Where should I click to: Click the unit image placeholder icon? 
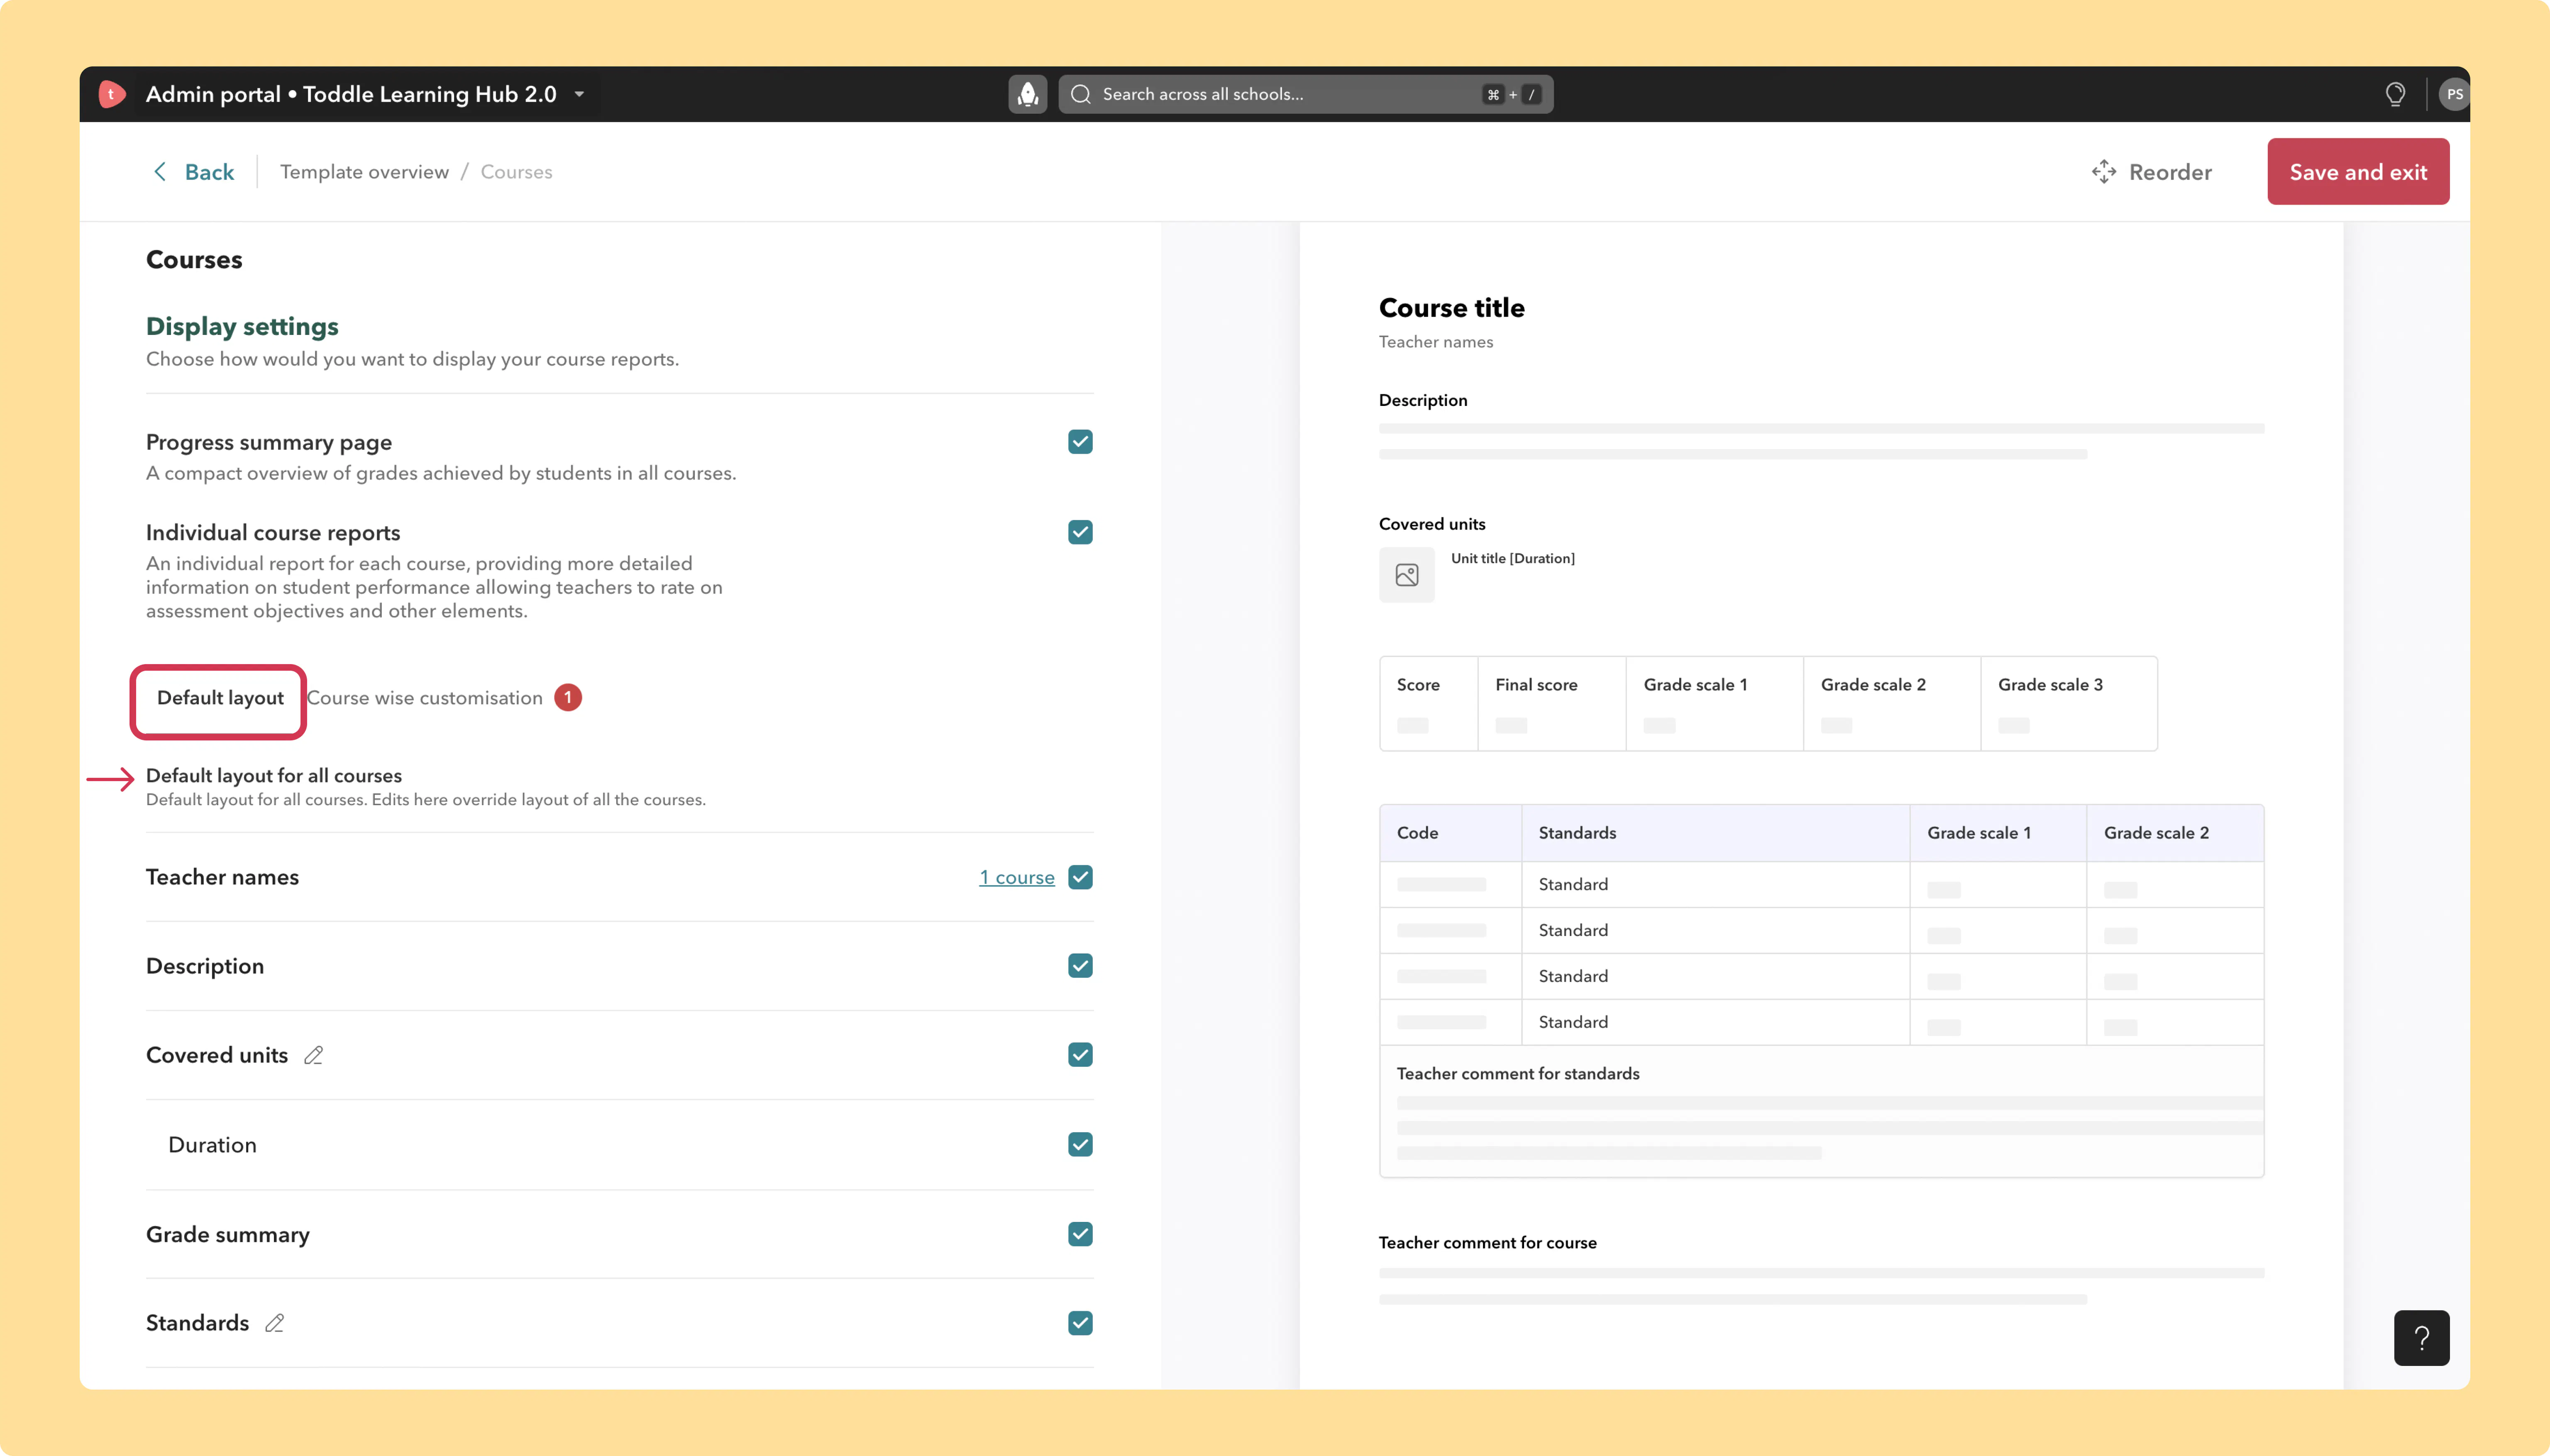click(x=1406, y=575)
